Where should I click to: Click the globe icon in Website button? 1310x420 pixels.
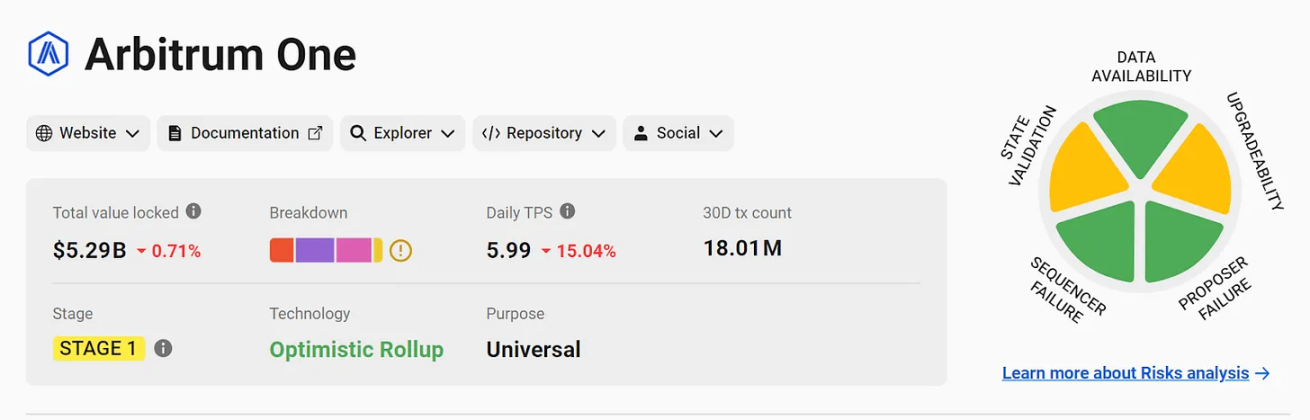click(x=44, y=133)
